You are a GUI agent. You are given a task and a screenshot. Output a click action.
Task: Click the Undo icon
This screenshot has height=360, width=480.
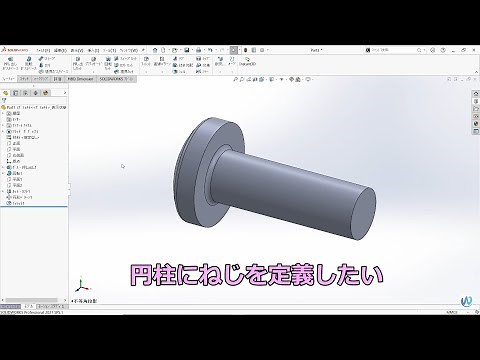[x=210, y=50]
